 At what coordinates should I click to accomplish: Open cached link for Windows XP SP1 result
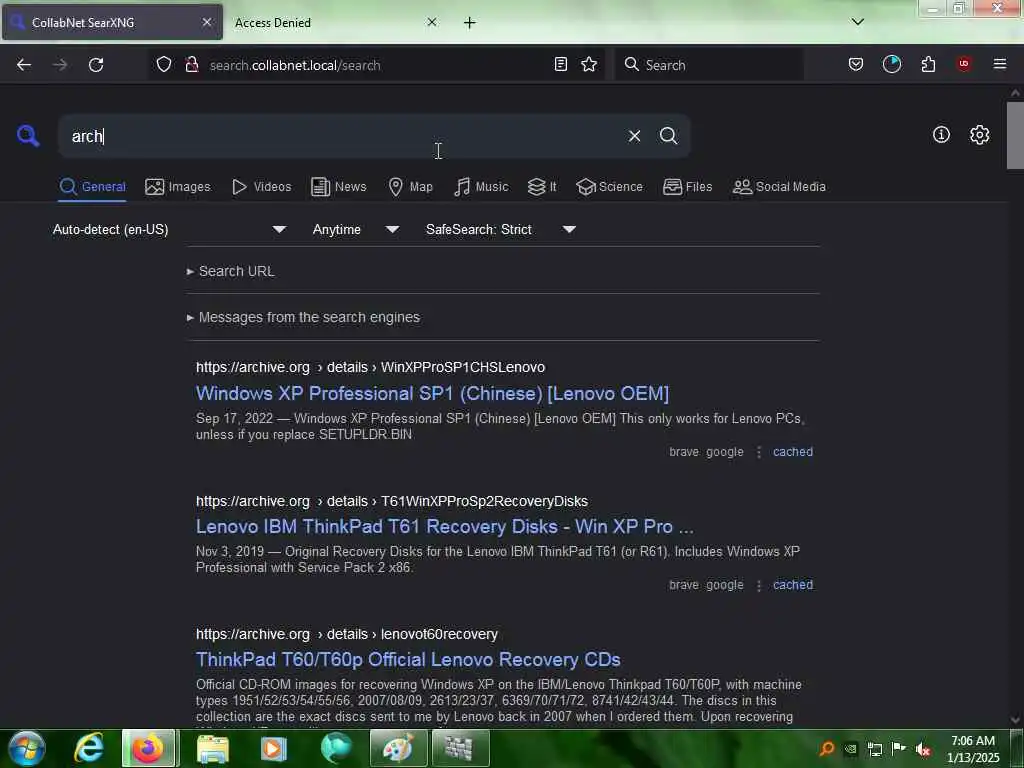coord(793,452)
